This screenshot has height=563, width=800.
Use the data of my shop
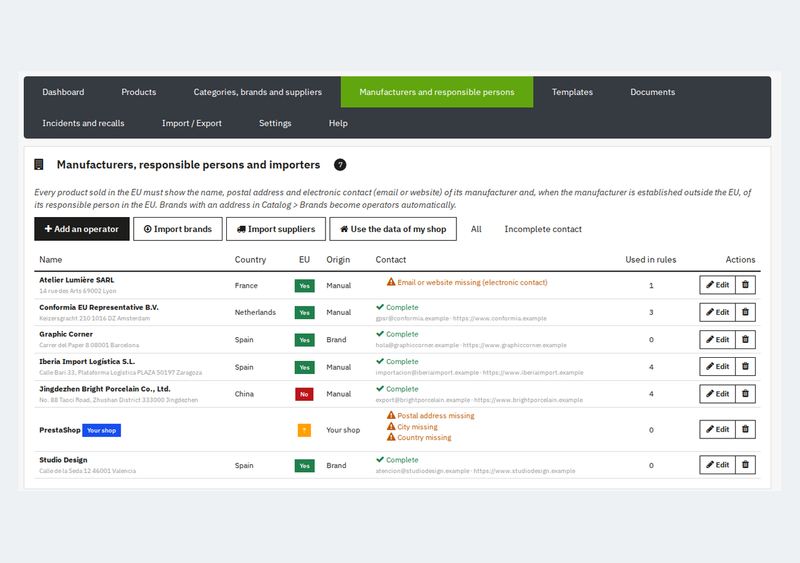[393, 229]
